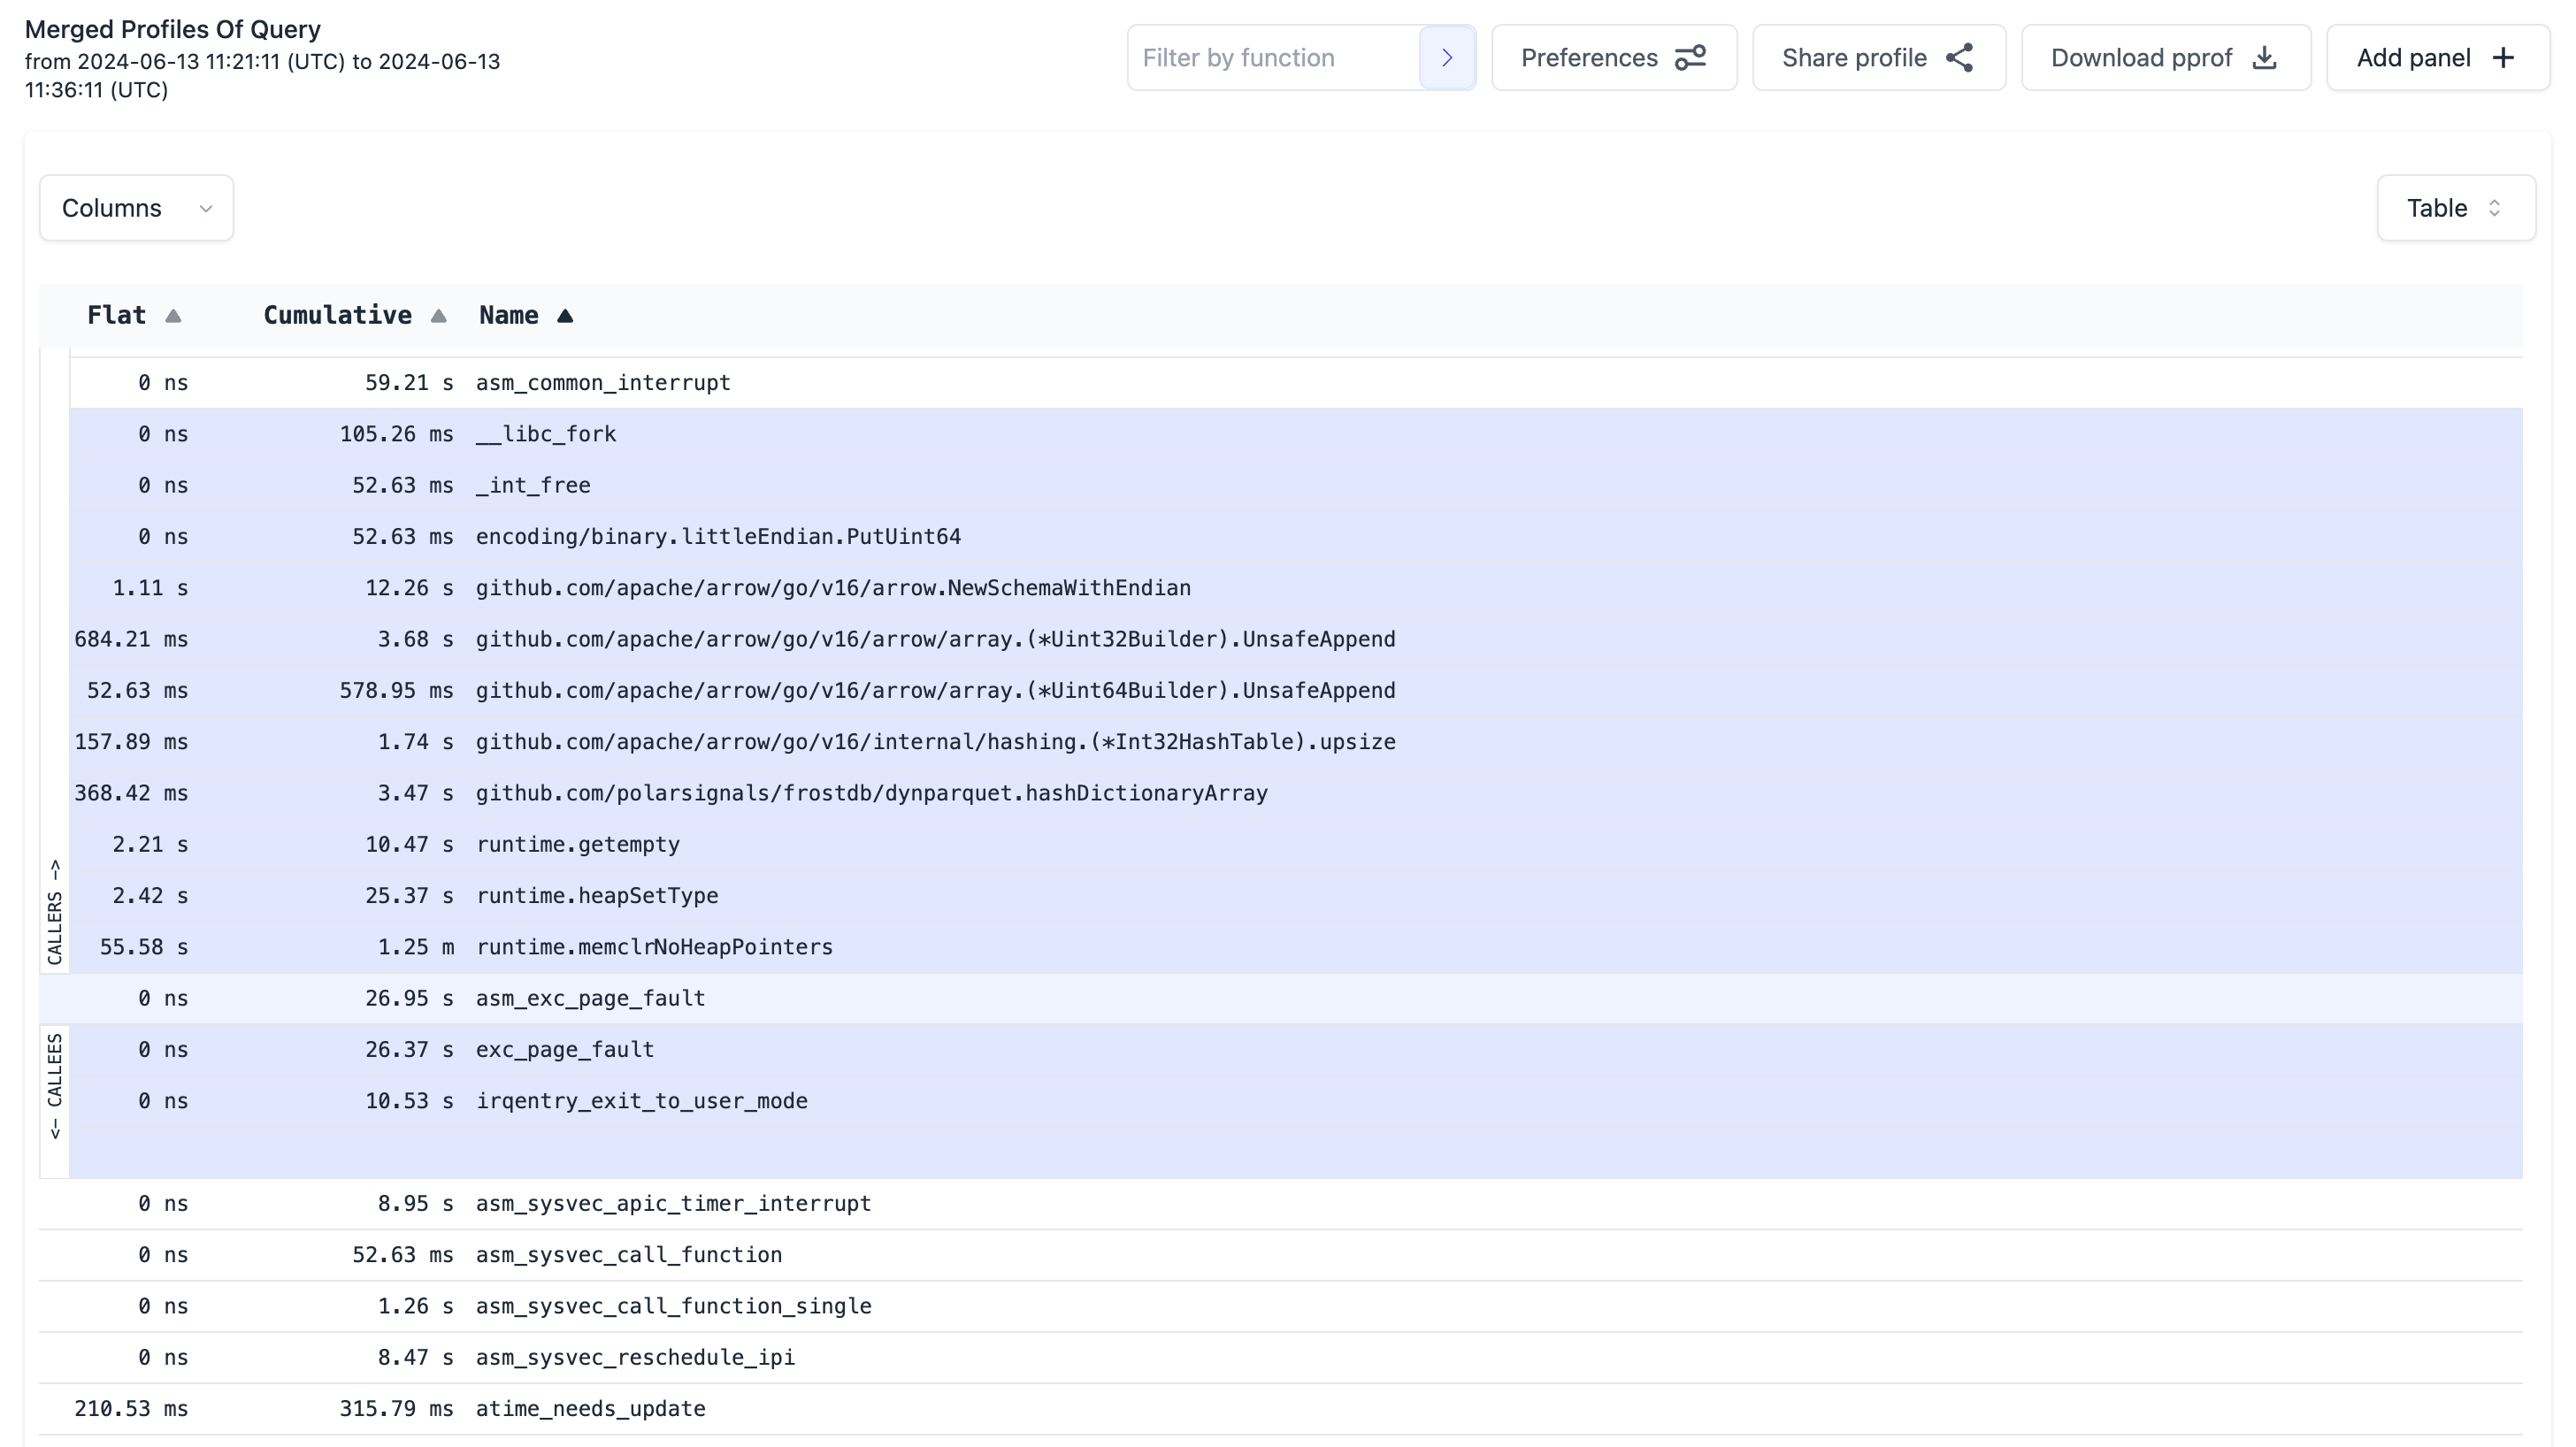
Task: Click the 1.25 m cumulative value
Action: [x=415, y=947]
